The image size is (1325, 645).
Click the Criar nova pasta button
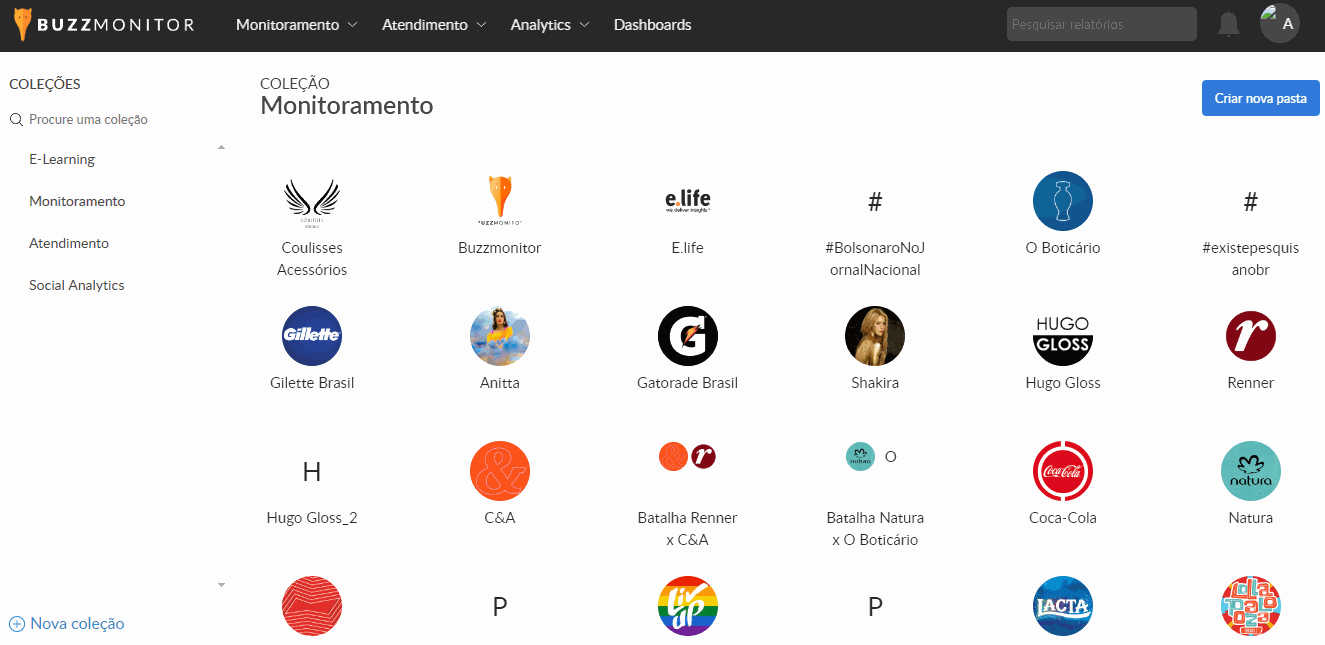coord(1260,98)
